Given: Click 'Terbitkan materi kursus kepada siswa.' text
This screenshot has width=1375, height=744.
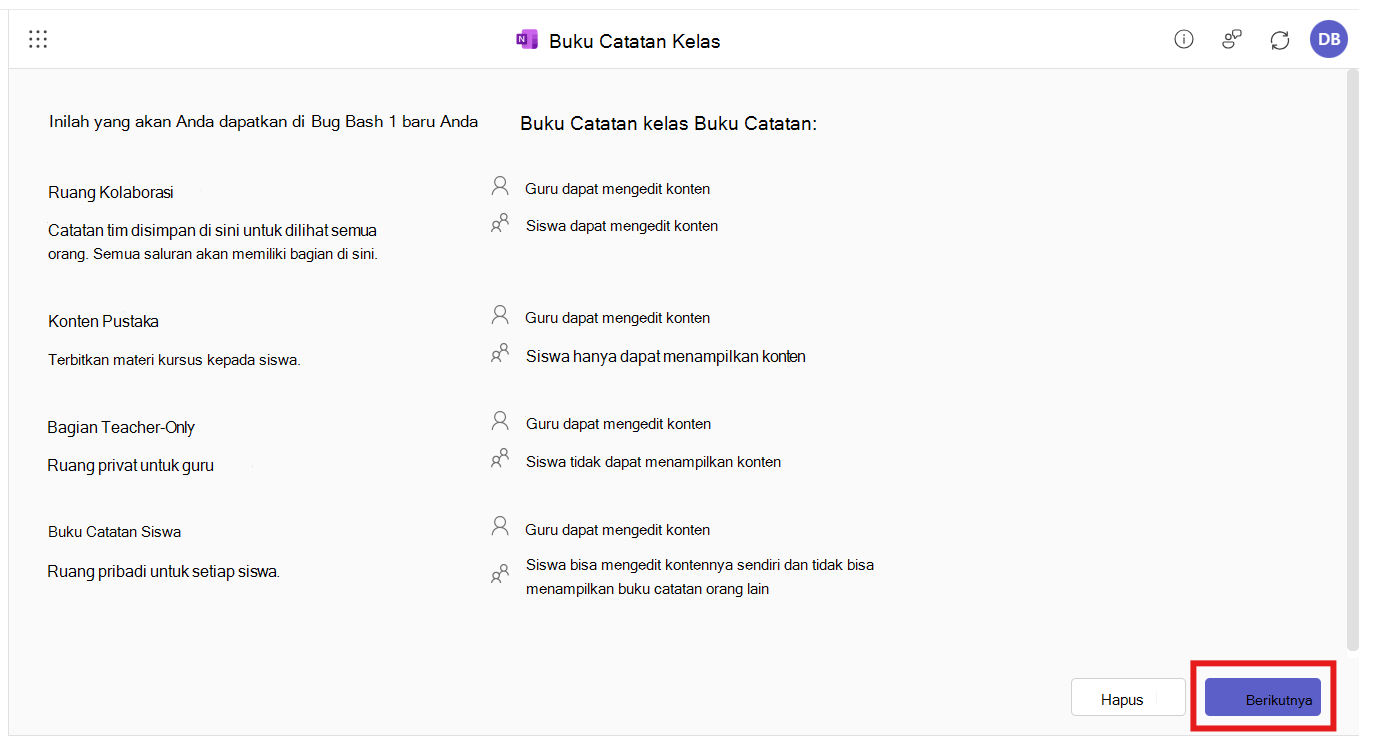Looking at the screenshot, I should tap(174, 360).
